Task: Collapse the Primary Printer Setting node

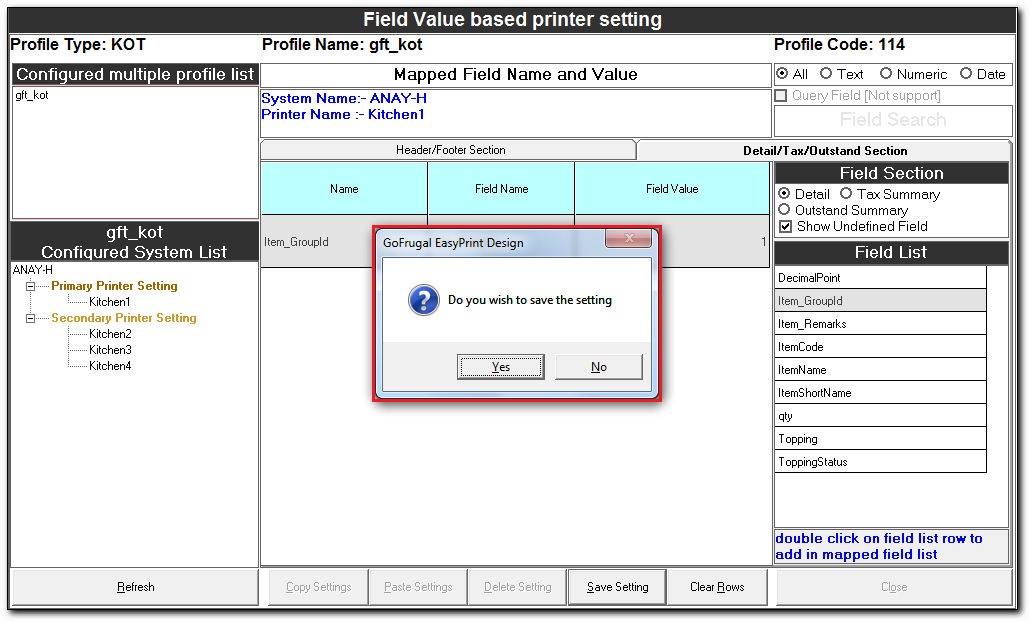Action: pos(30,286)
